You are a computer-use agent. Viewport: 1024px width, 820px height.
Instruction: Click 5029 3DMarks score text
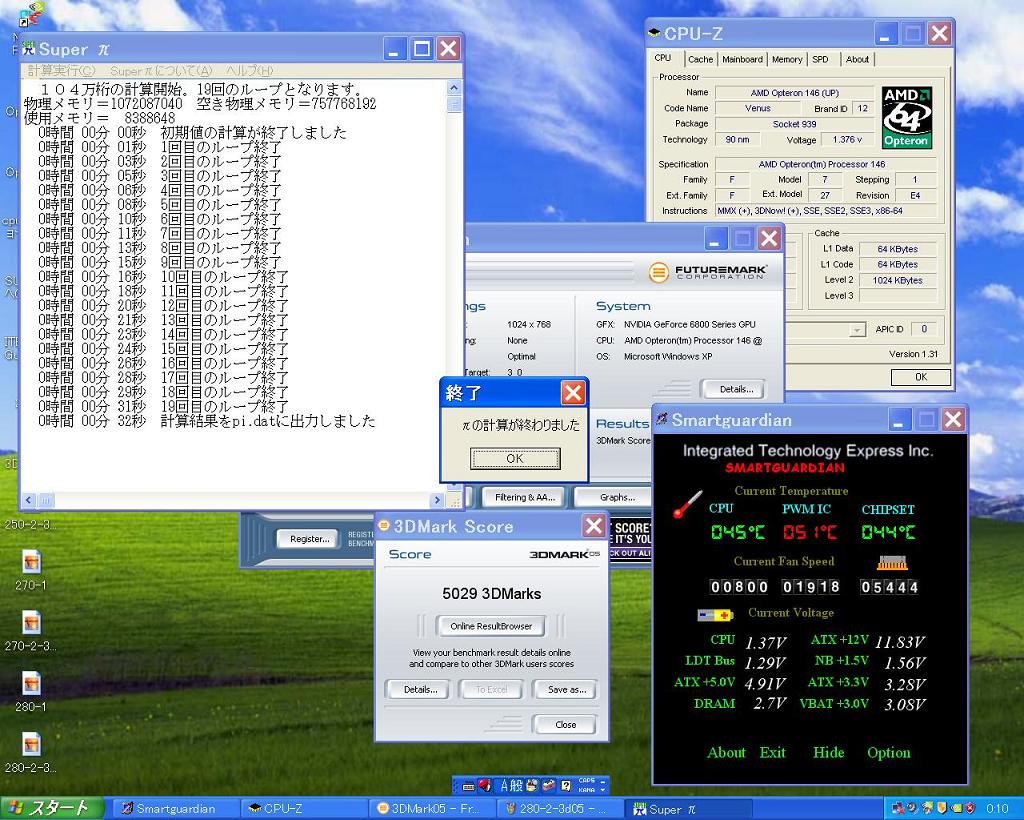[x=491, y=594]
